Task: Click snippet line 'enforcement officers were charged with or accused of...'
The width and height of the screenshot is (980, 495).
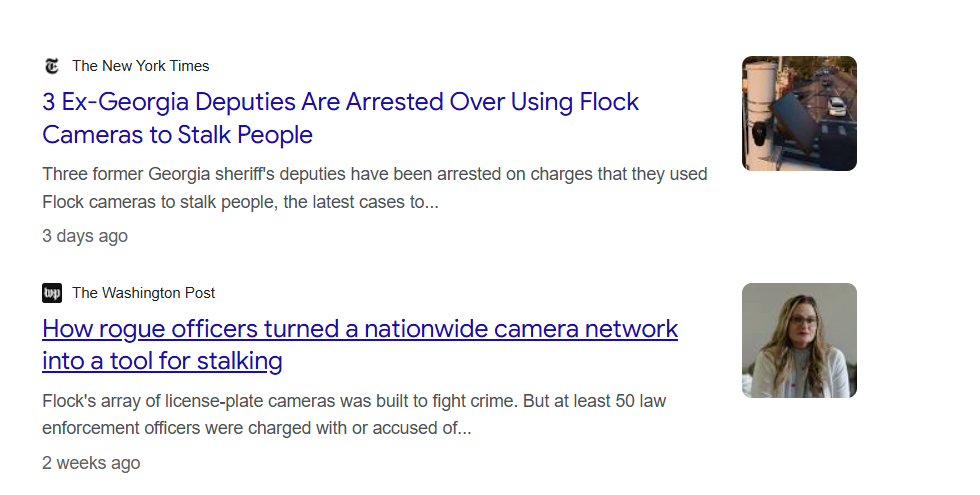Action: [257, 428]
